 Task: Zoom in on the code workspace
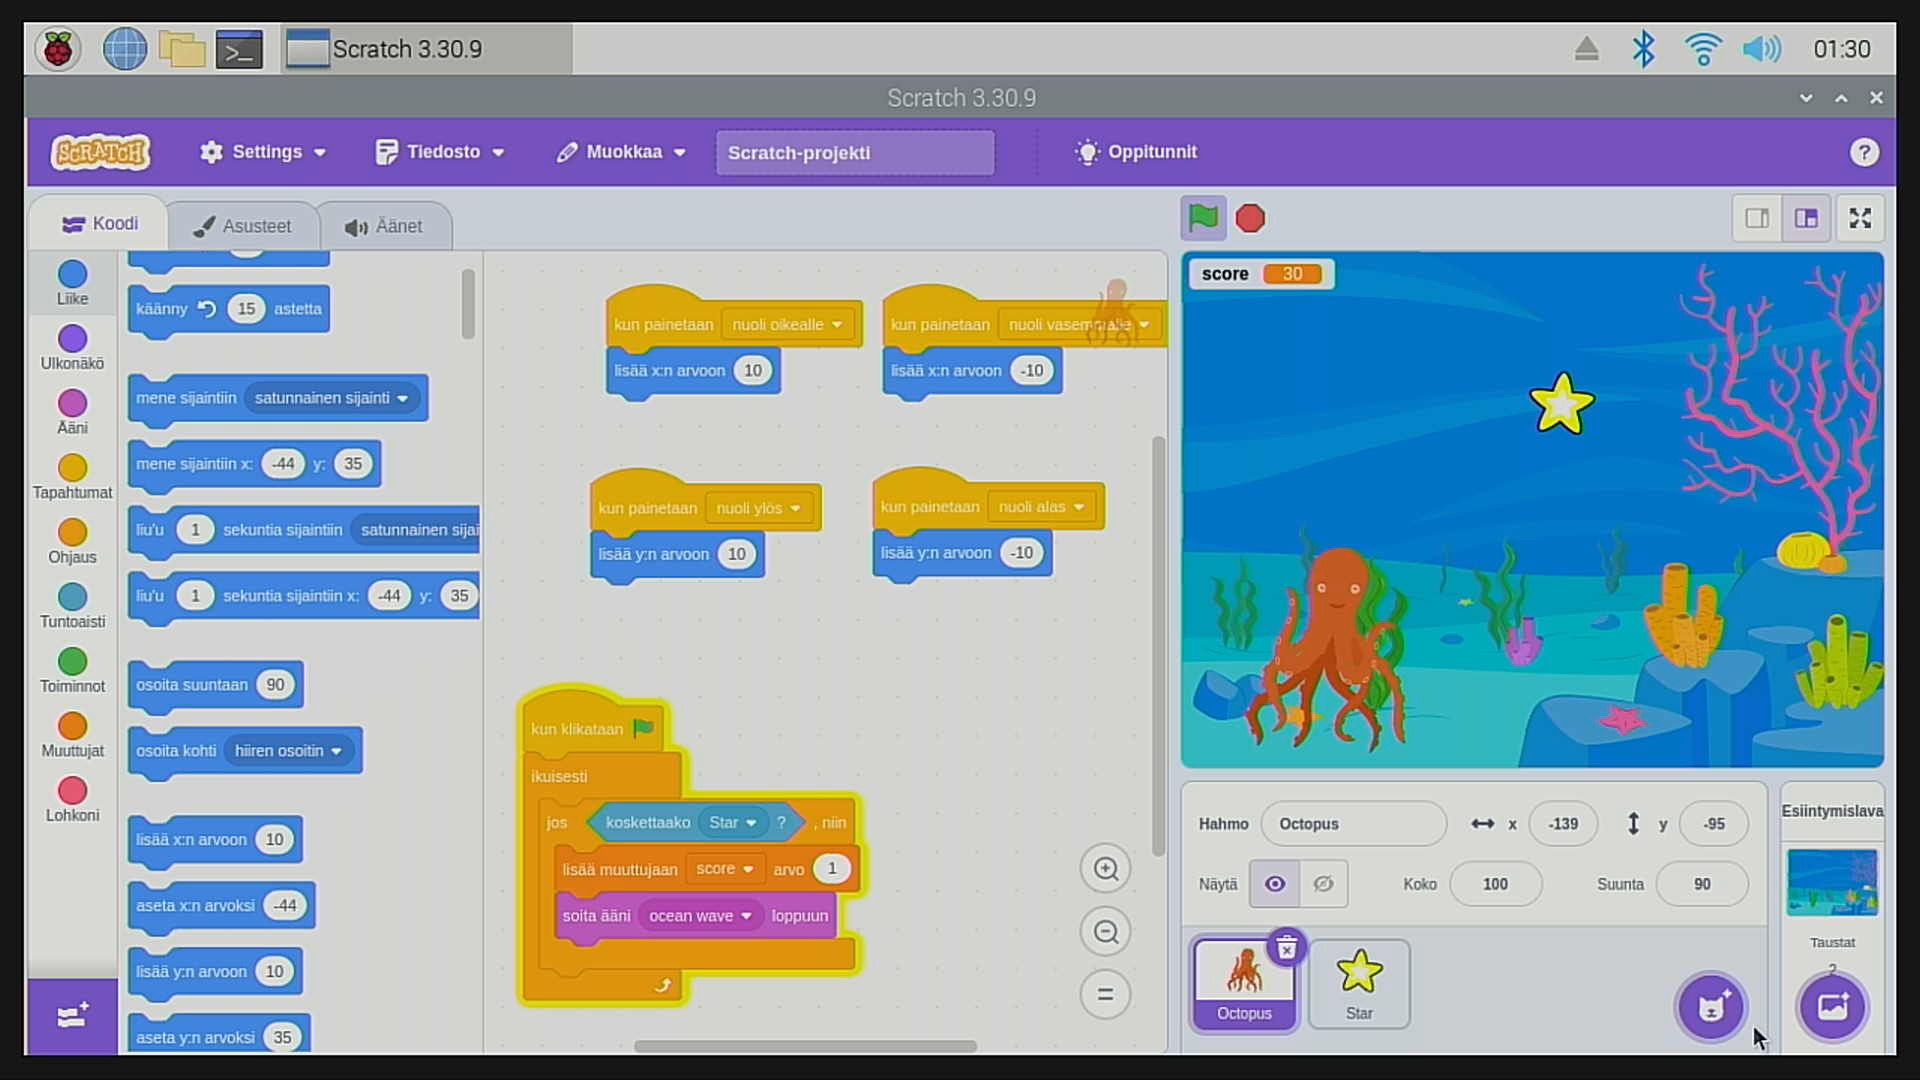click(x=1106, y=868)
